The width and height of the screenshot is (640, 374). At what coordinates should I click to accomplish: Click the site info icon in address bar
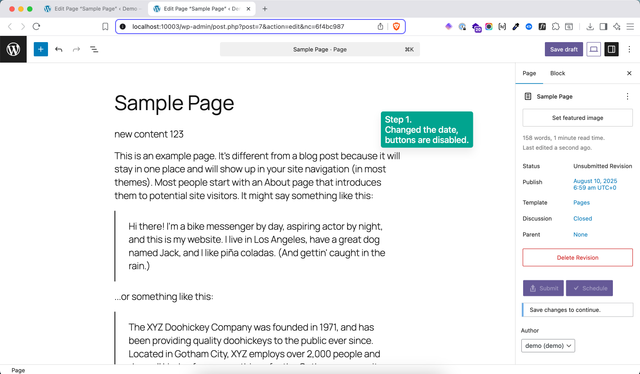[x=123, y=27]
